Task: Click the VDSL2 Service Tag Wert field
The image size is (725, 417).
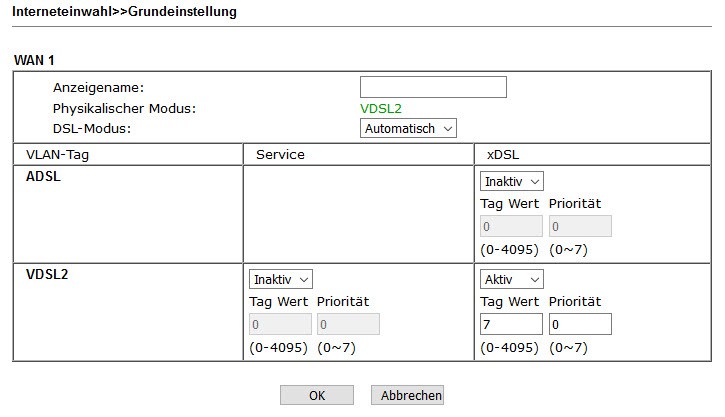Action: (x=280, y=325)
